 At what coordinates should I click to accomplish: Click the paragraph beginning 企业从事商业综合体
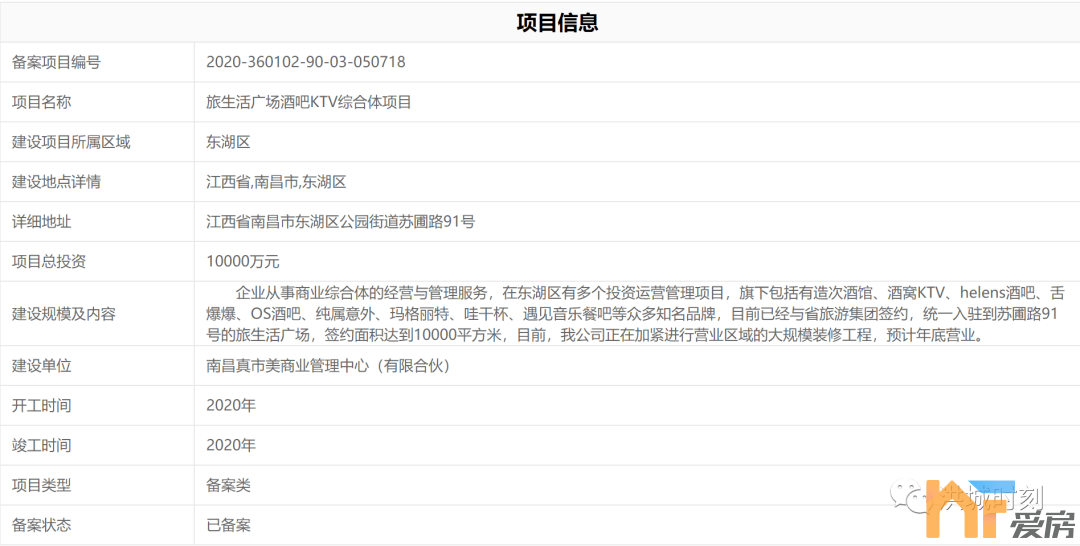coord(635,314)
